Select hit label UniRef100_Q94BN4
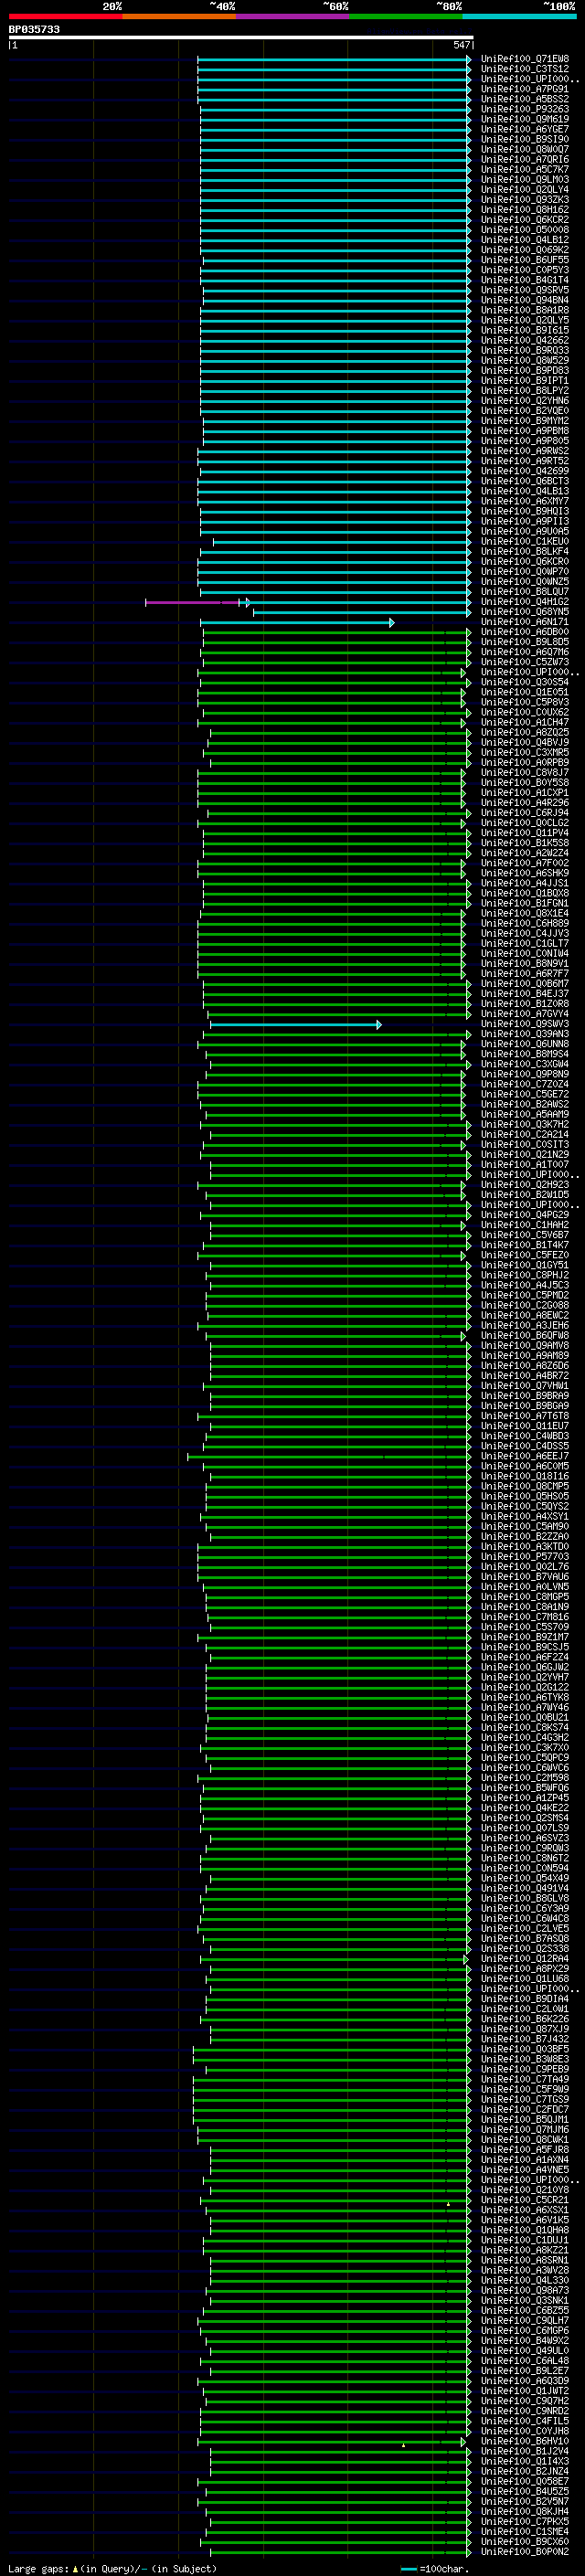The width and height of the screenshot is (585, 2576). (x=524, y=300)
